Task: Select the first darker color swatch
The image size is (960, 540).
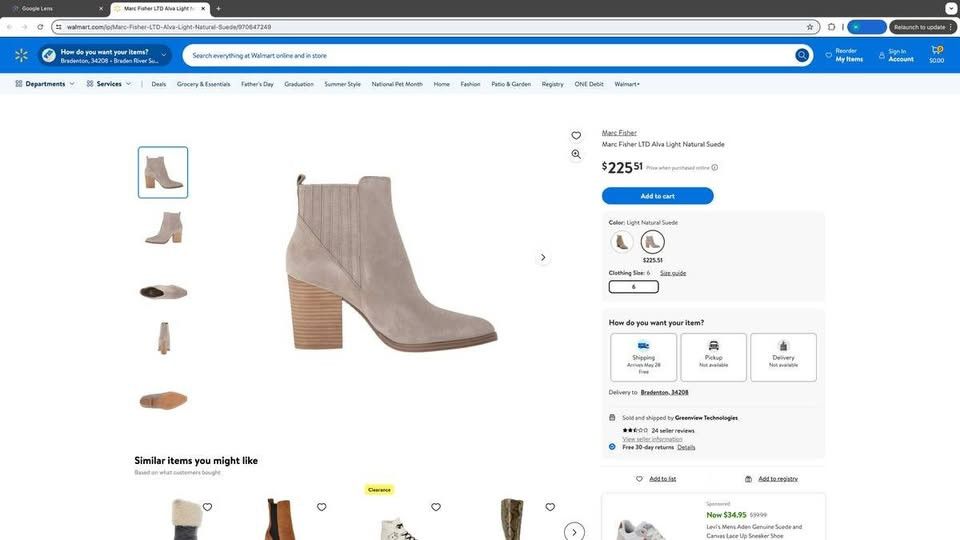Action: click(x=621, y=242)
